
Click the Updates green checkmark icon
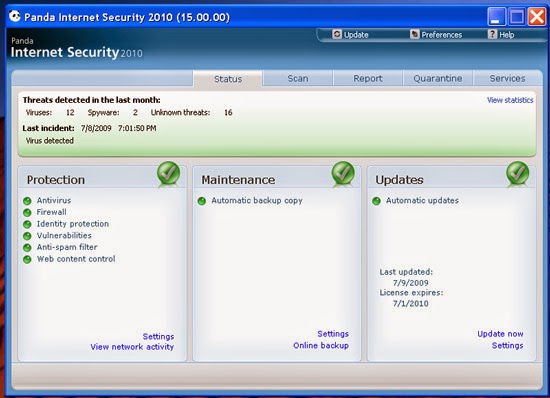click(x=518, y=173)
